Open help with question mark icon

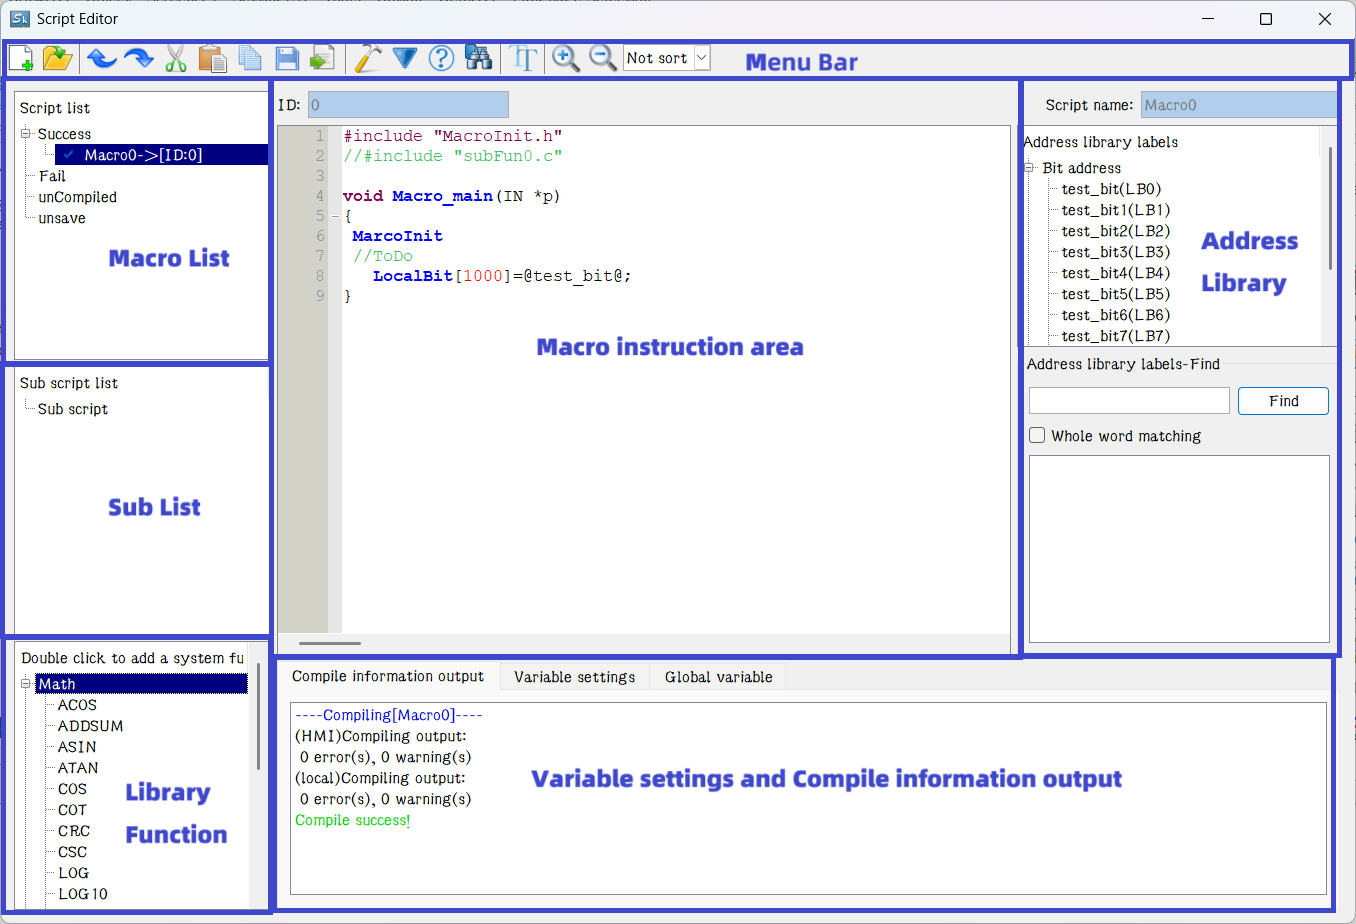click(x=441, y=58)
